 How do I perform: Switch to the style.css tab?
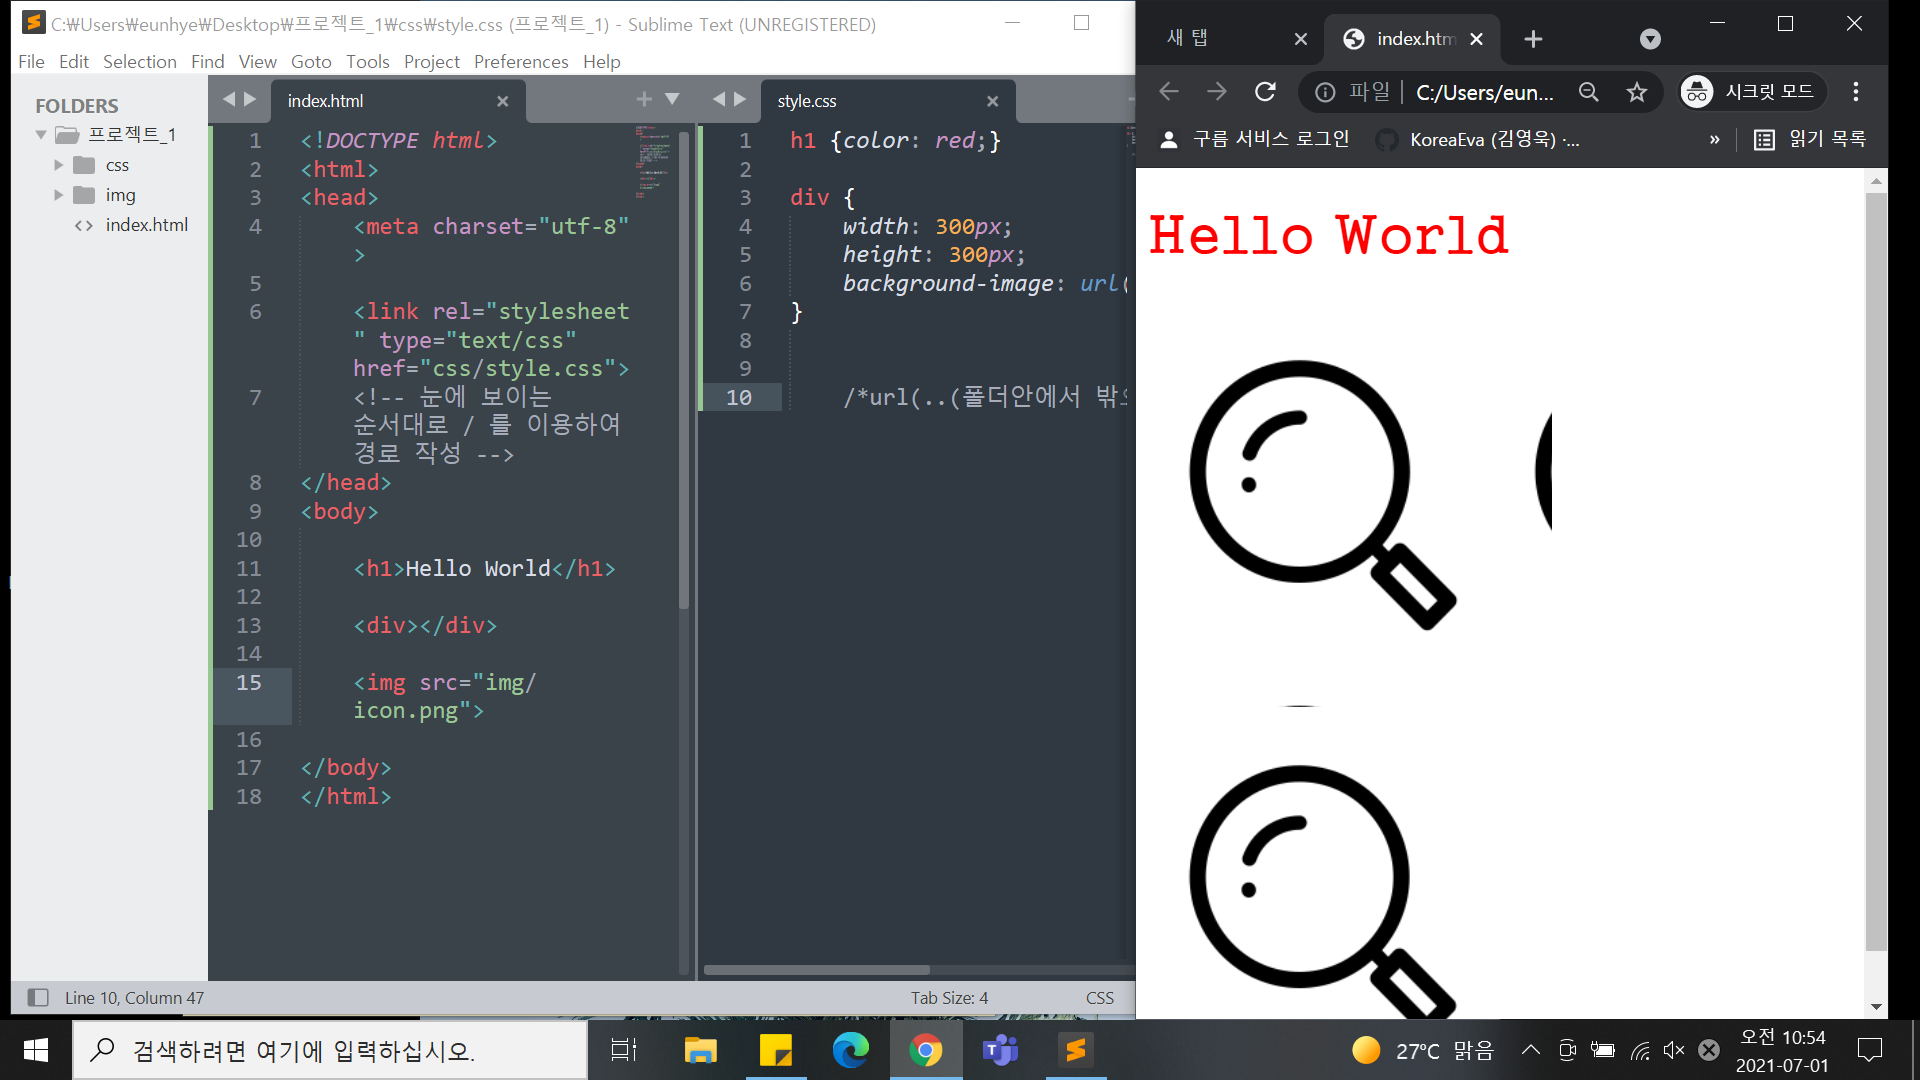tap(807, 101)
